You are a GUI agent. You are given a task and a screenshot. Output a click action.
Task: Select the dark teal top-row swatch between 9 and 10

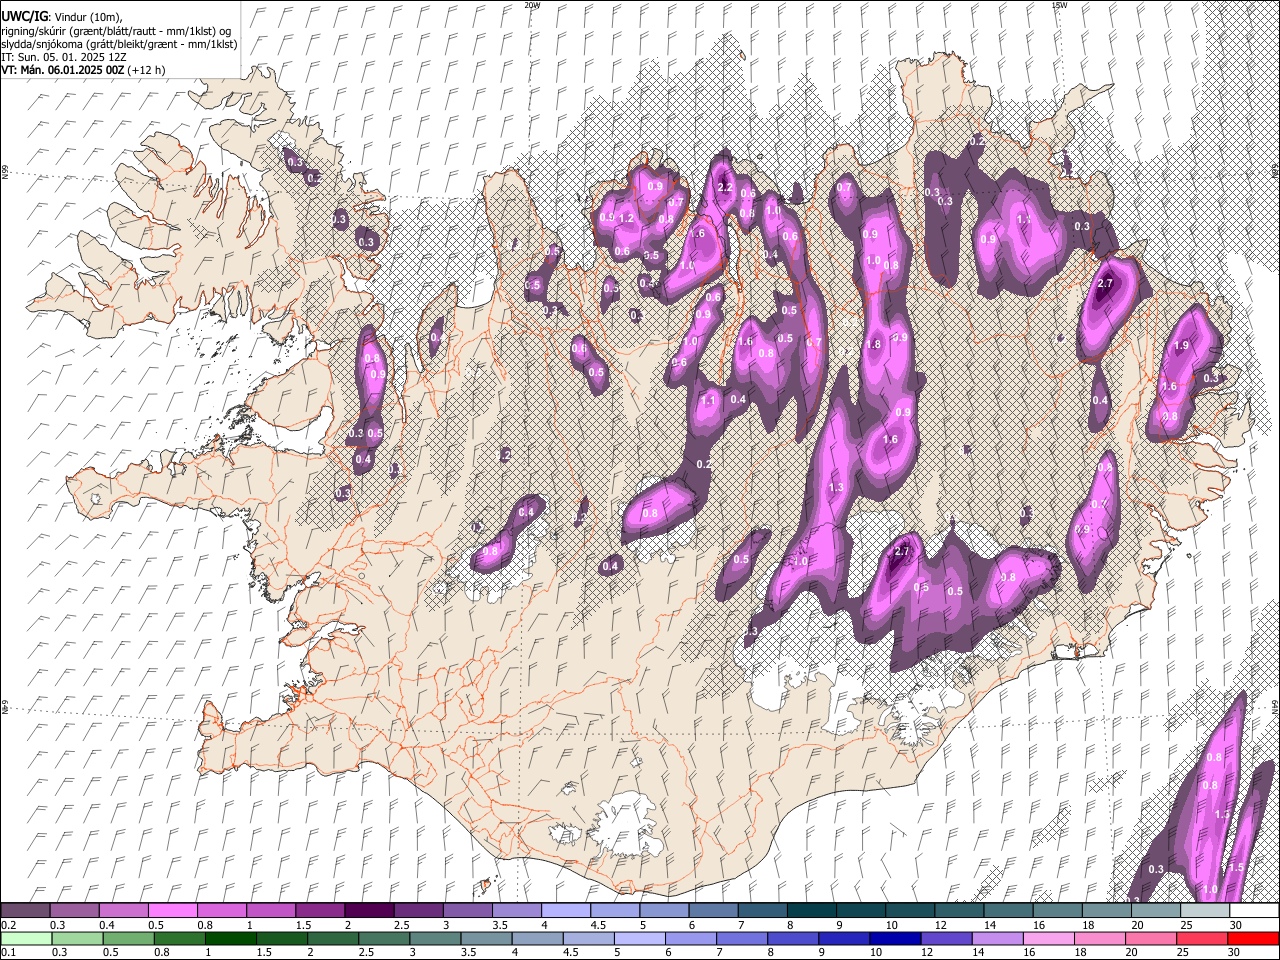tap(861, 911)
